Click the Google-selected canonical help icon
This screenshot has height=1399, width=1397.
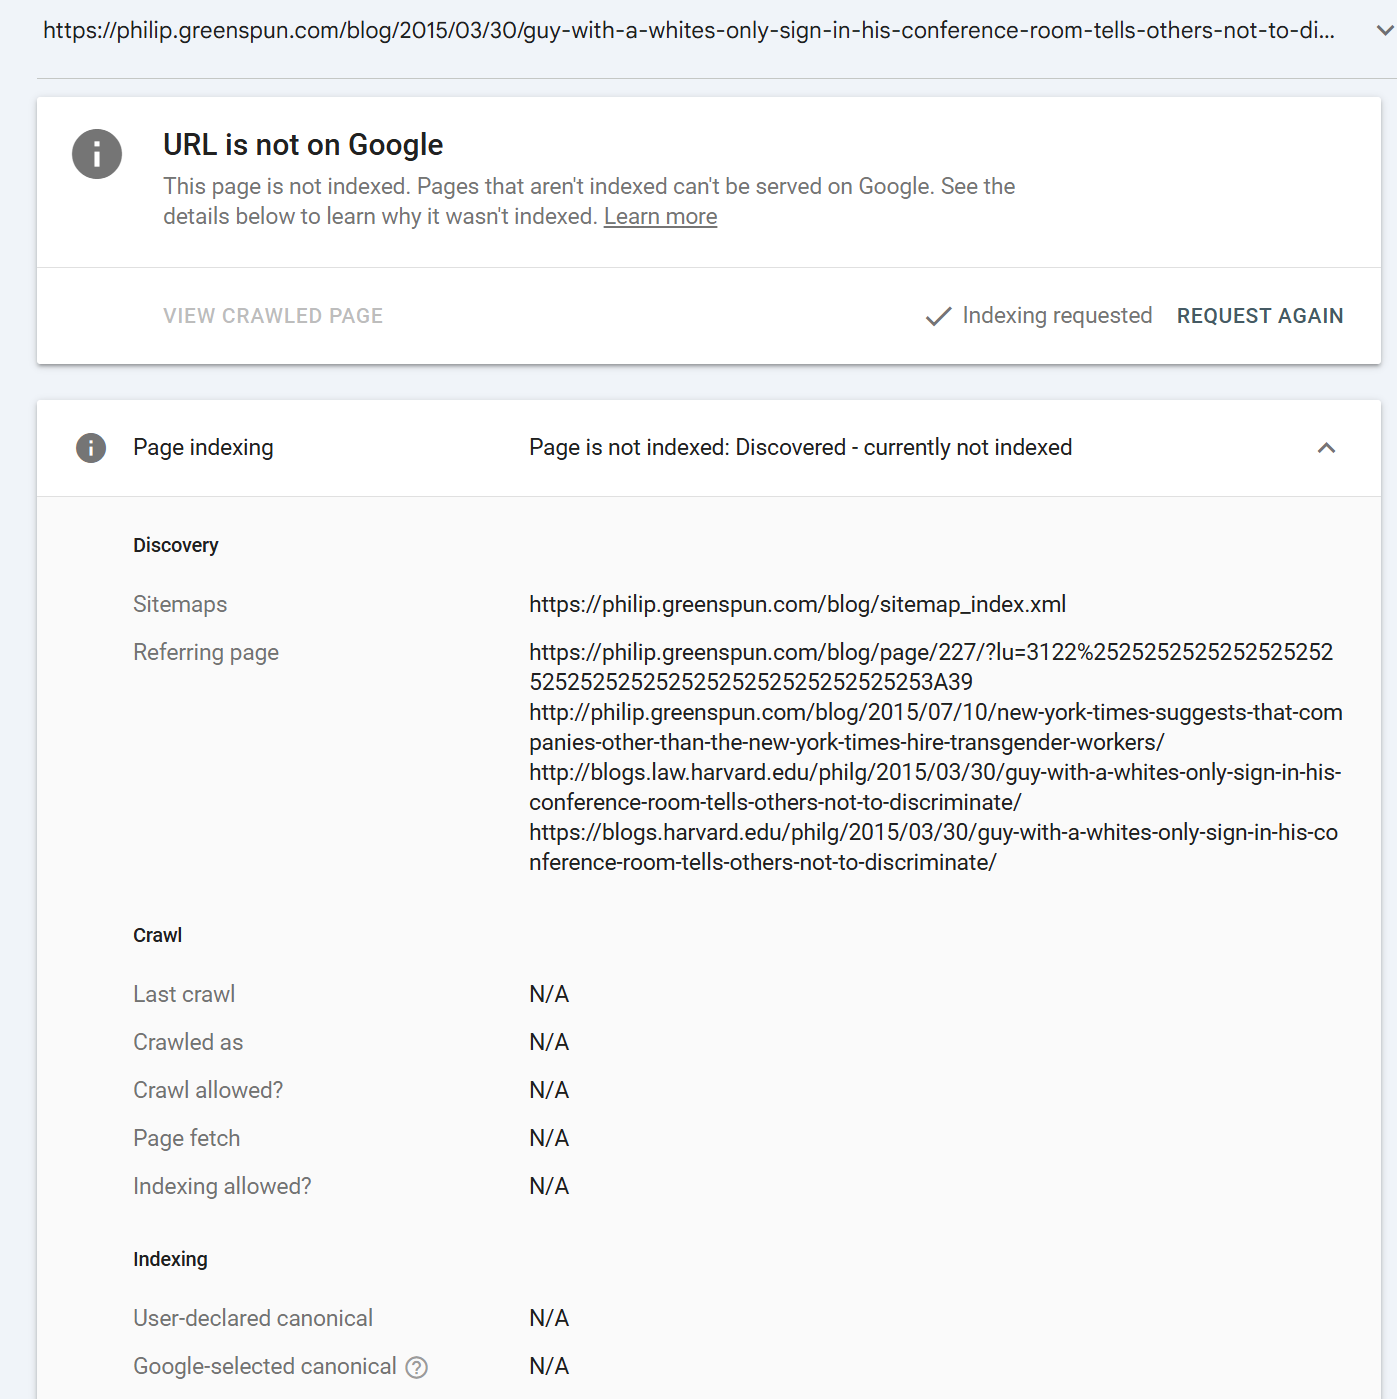coord(417,1367)
